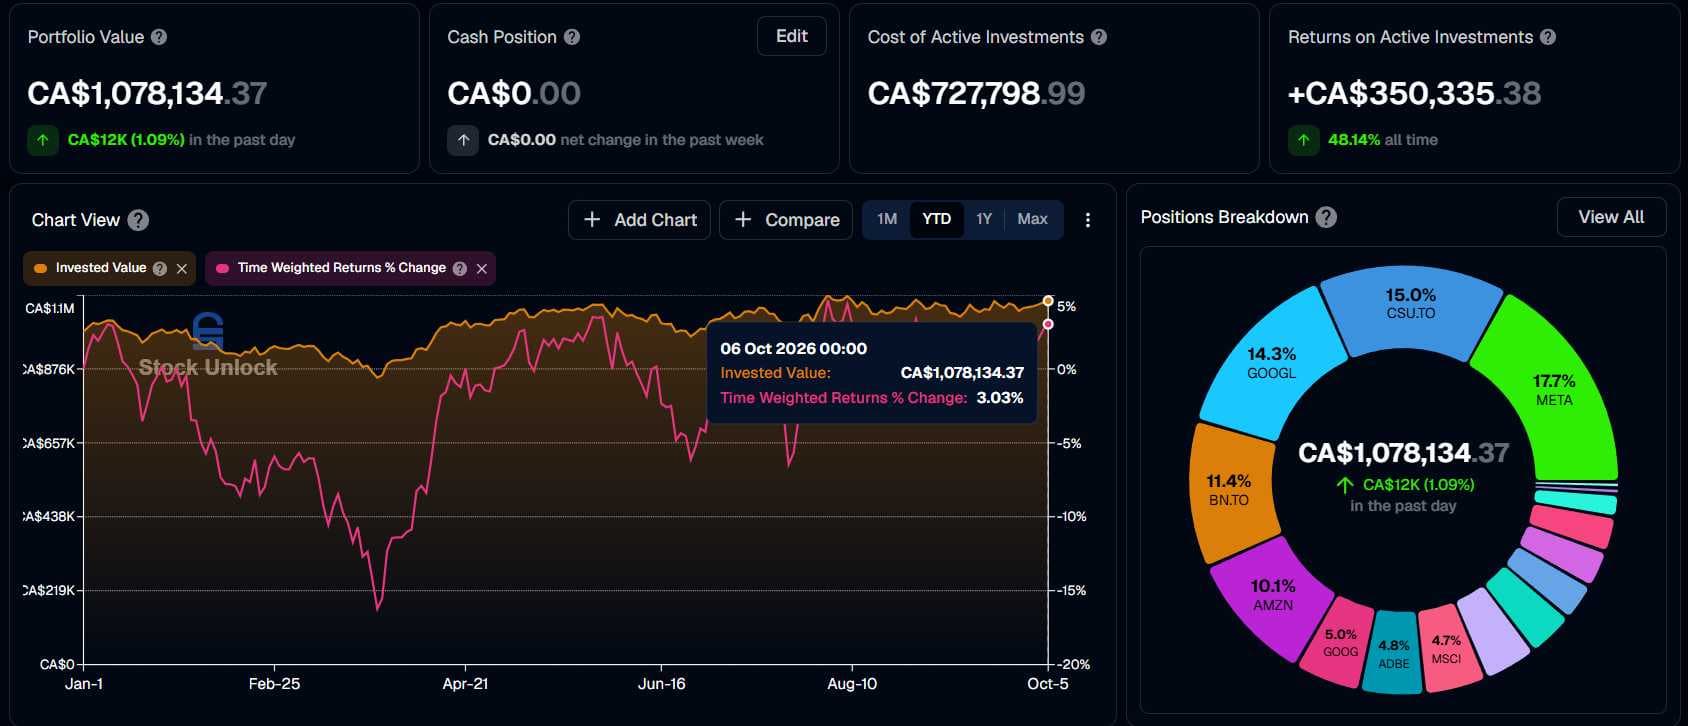Click the pink Time Weighted Returns endpoint marker
This screenshot has height=726, width=1688.
tap(1048, 324)
